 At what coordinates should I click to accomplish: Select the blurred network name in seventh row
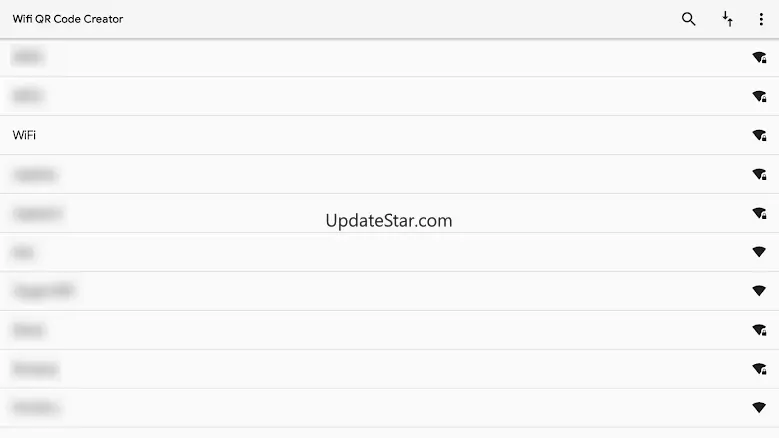pyautogui.click(x=44, y=291)
